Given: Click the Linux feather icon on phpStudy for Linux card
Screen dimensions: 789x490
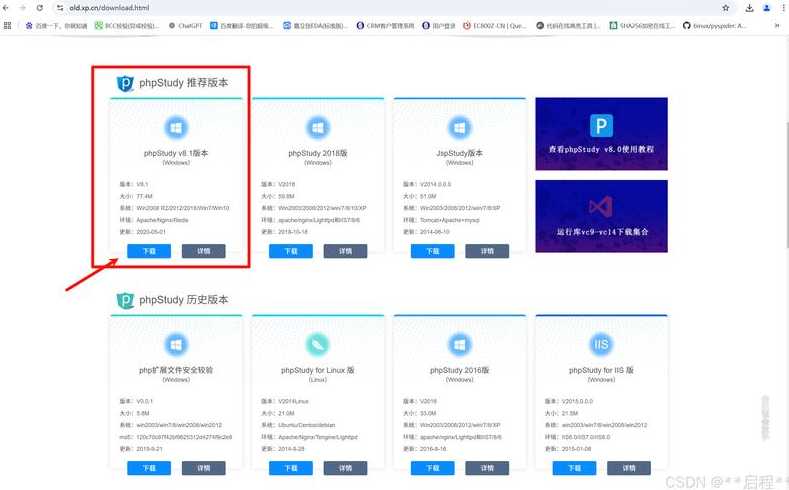Looking at the screenshot, I should [x=318, y=345].
